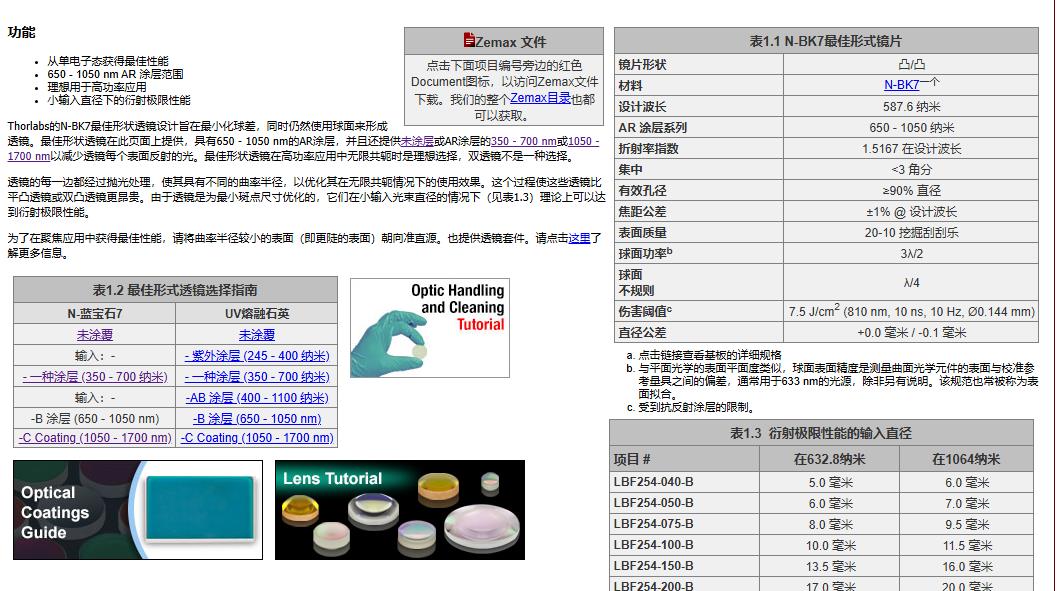1058x591 pixels.
Task: Click the 10.0 毫米 cell for LBF254-100-B
Action: pos(831,545)
